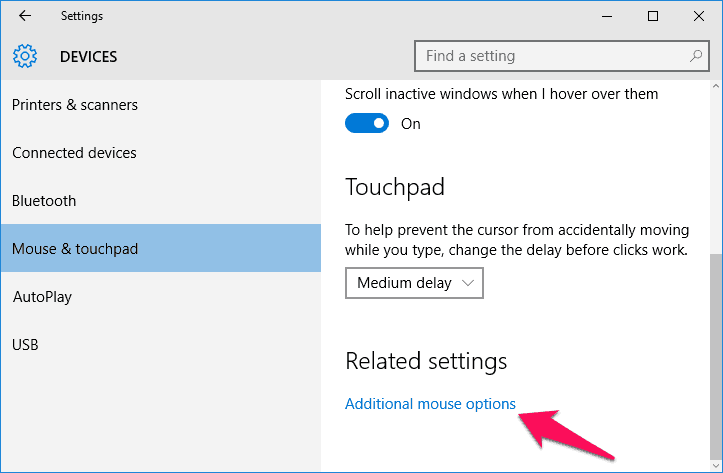The width and height of the screenshot is (723, 473).
Task: Toggle off scroll inactive windows switch
Action: click(x=367, y=123)
